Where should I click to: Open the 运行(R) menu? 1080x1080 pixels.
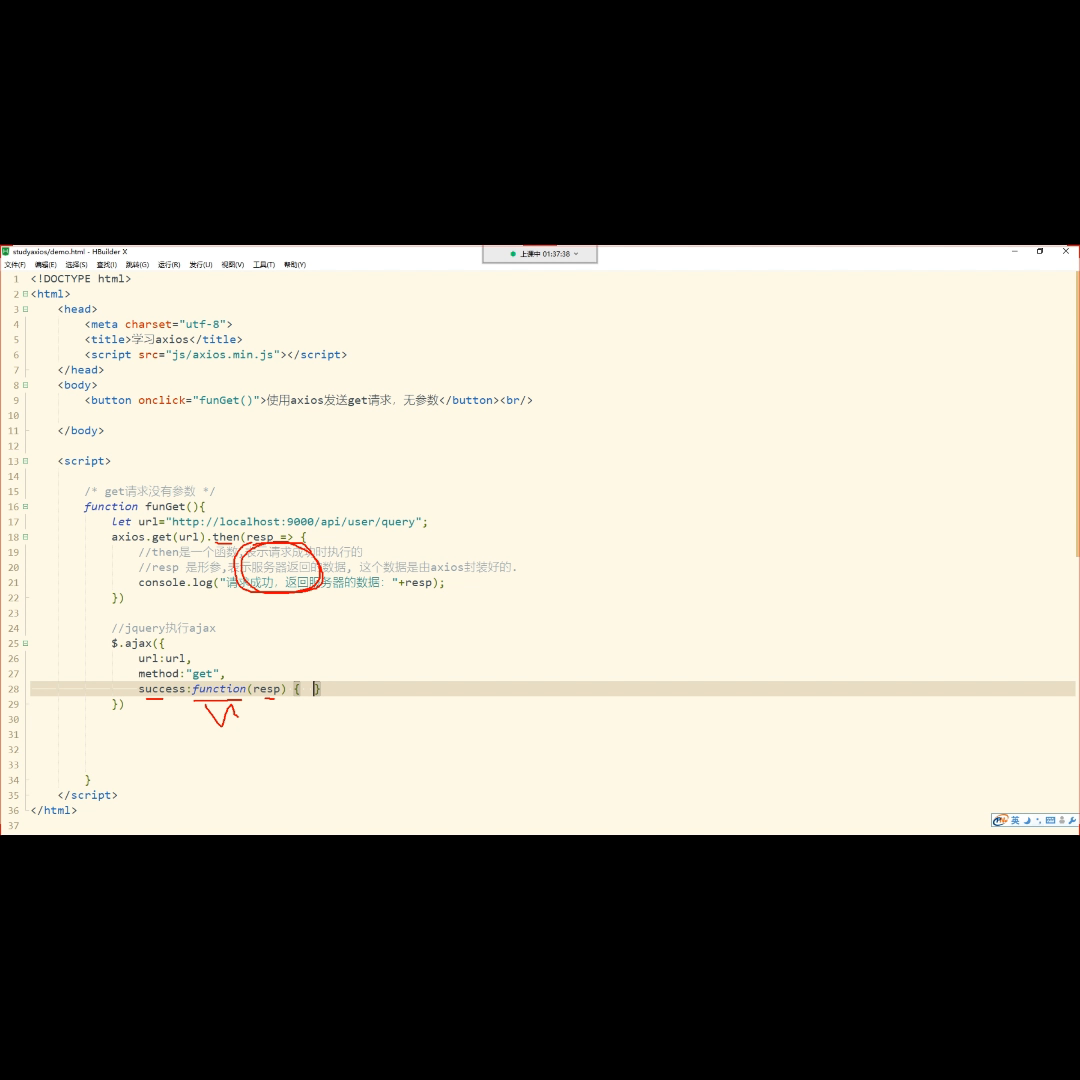pyautogui.click(x=169, y=264)
